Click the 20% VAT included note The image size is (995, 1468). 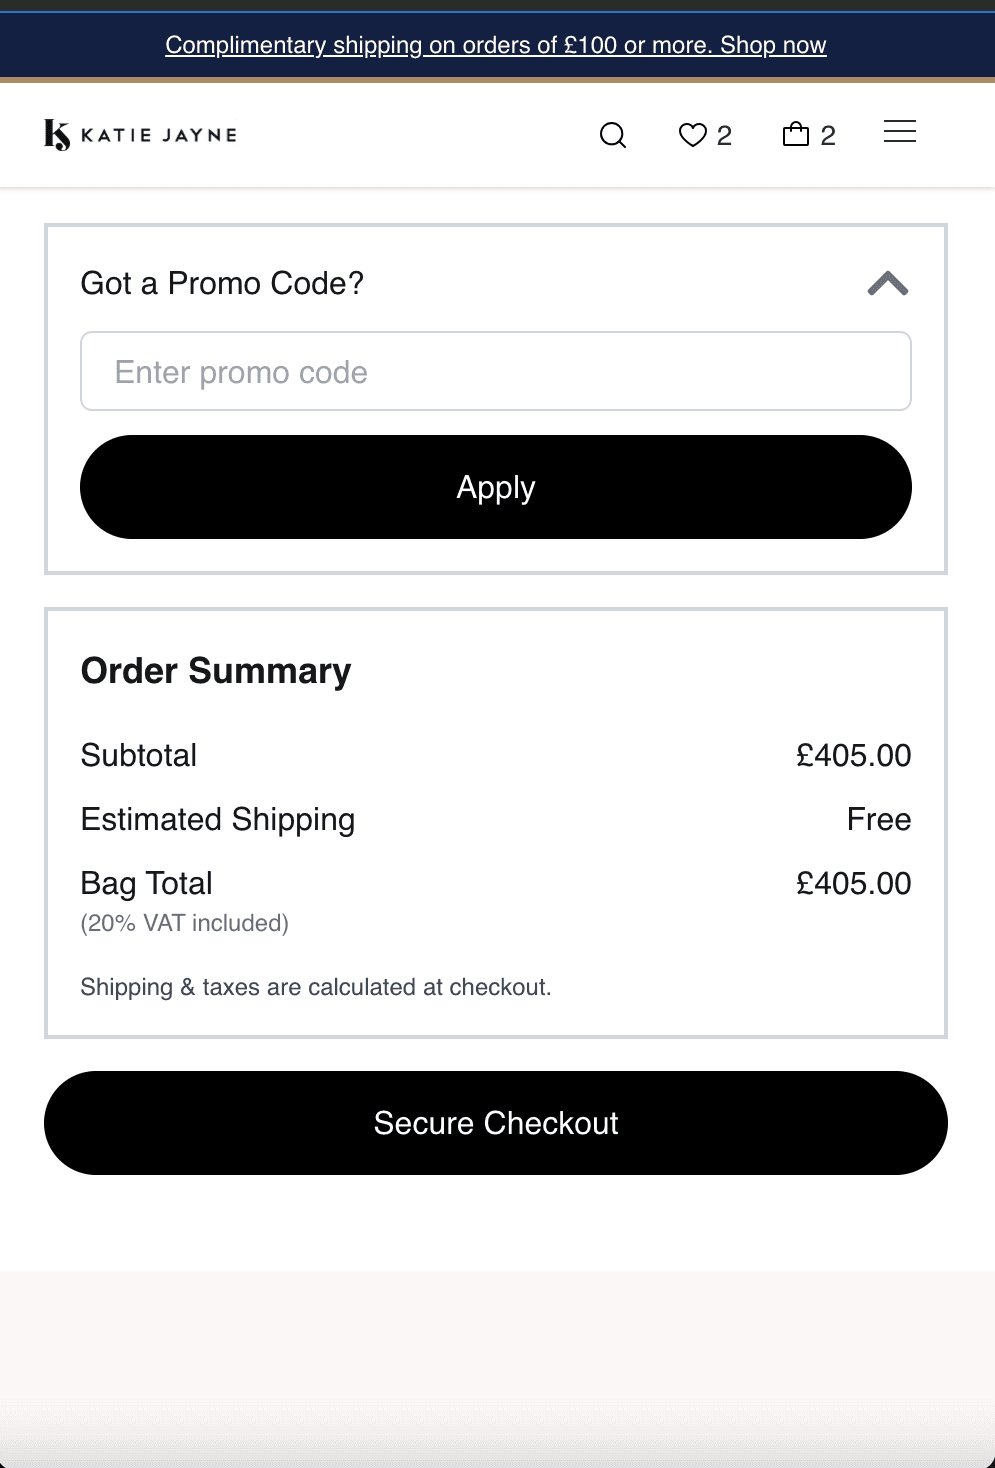click(x=185, y=923)
